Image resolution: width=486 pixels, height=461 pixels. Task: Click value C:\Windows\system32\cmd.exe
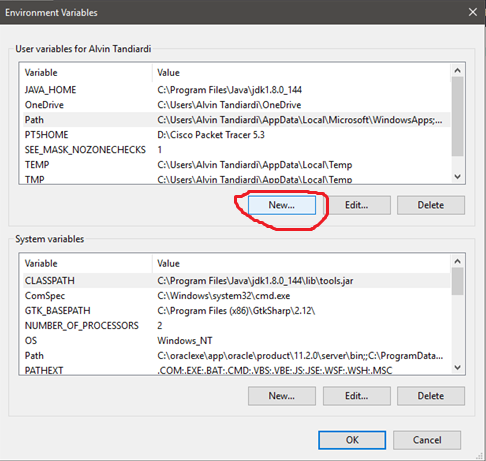(224, 296)
